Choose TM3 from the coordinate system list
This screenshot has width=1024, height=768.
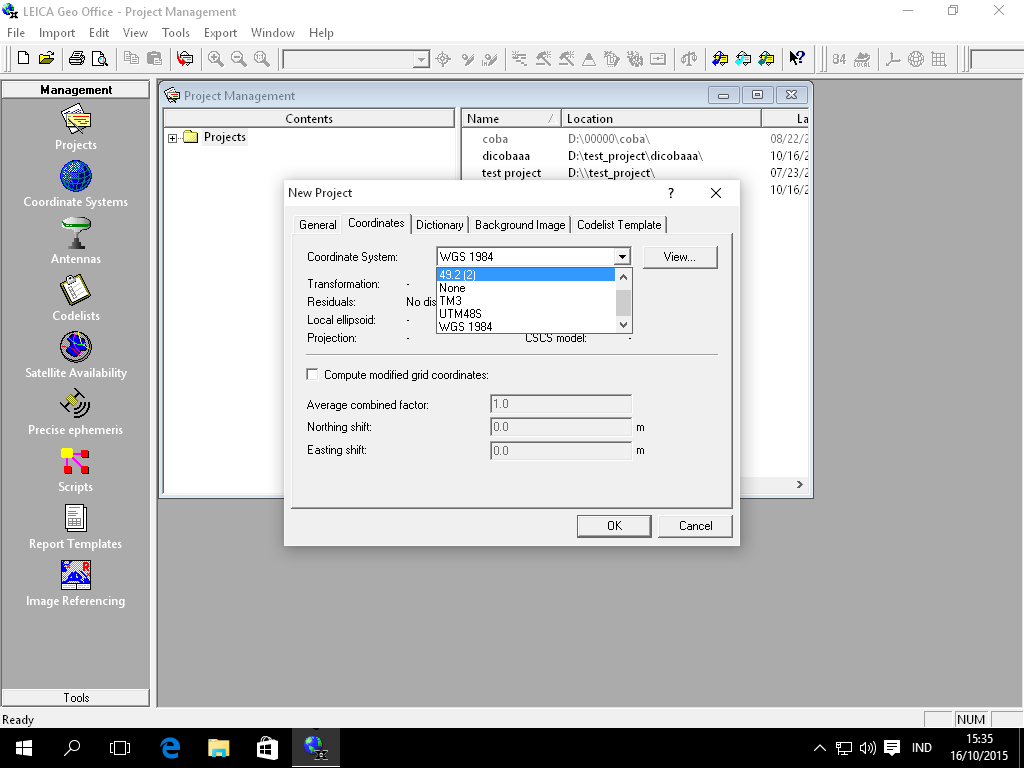[x=526, y=301]
